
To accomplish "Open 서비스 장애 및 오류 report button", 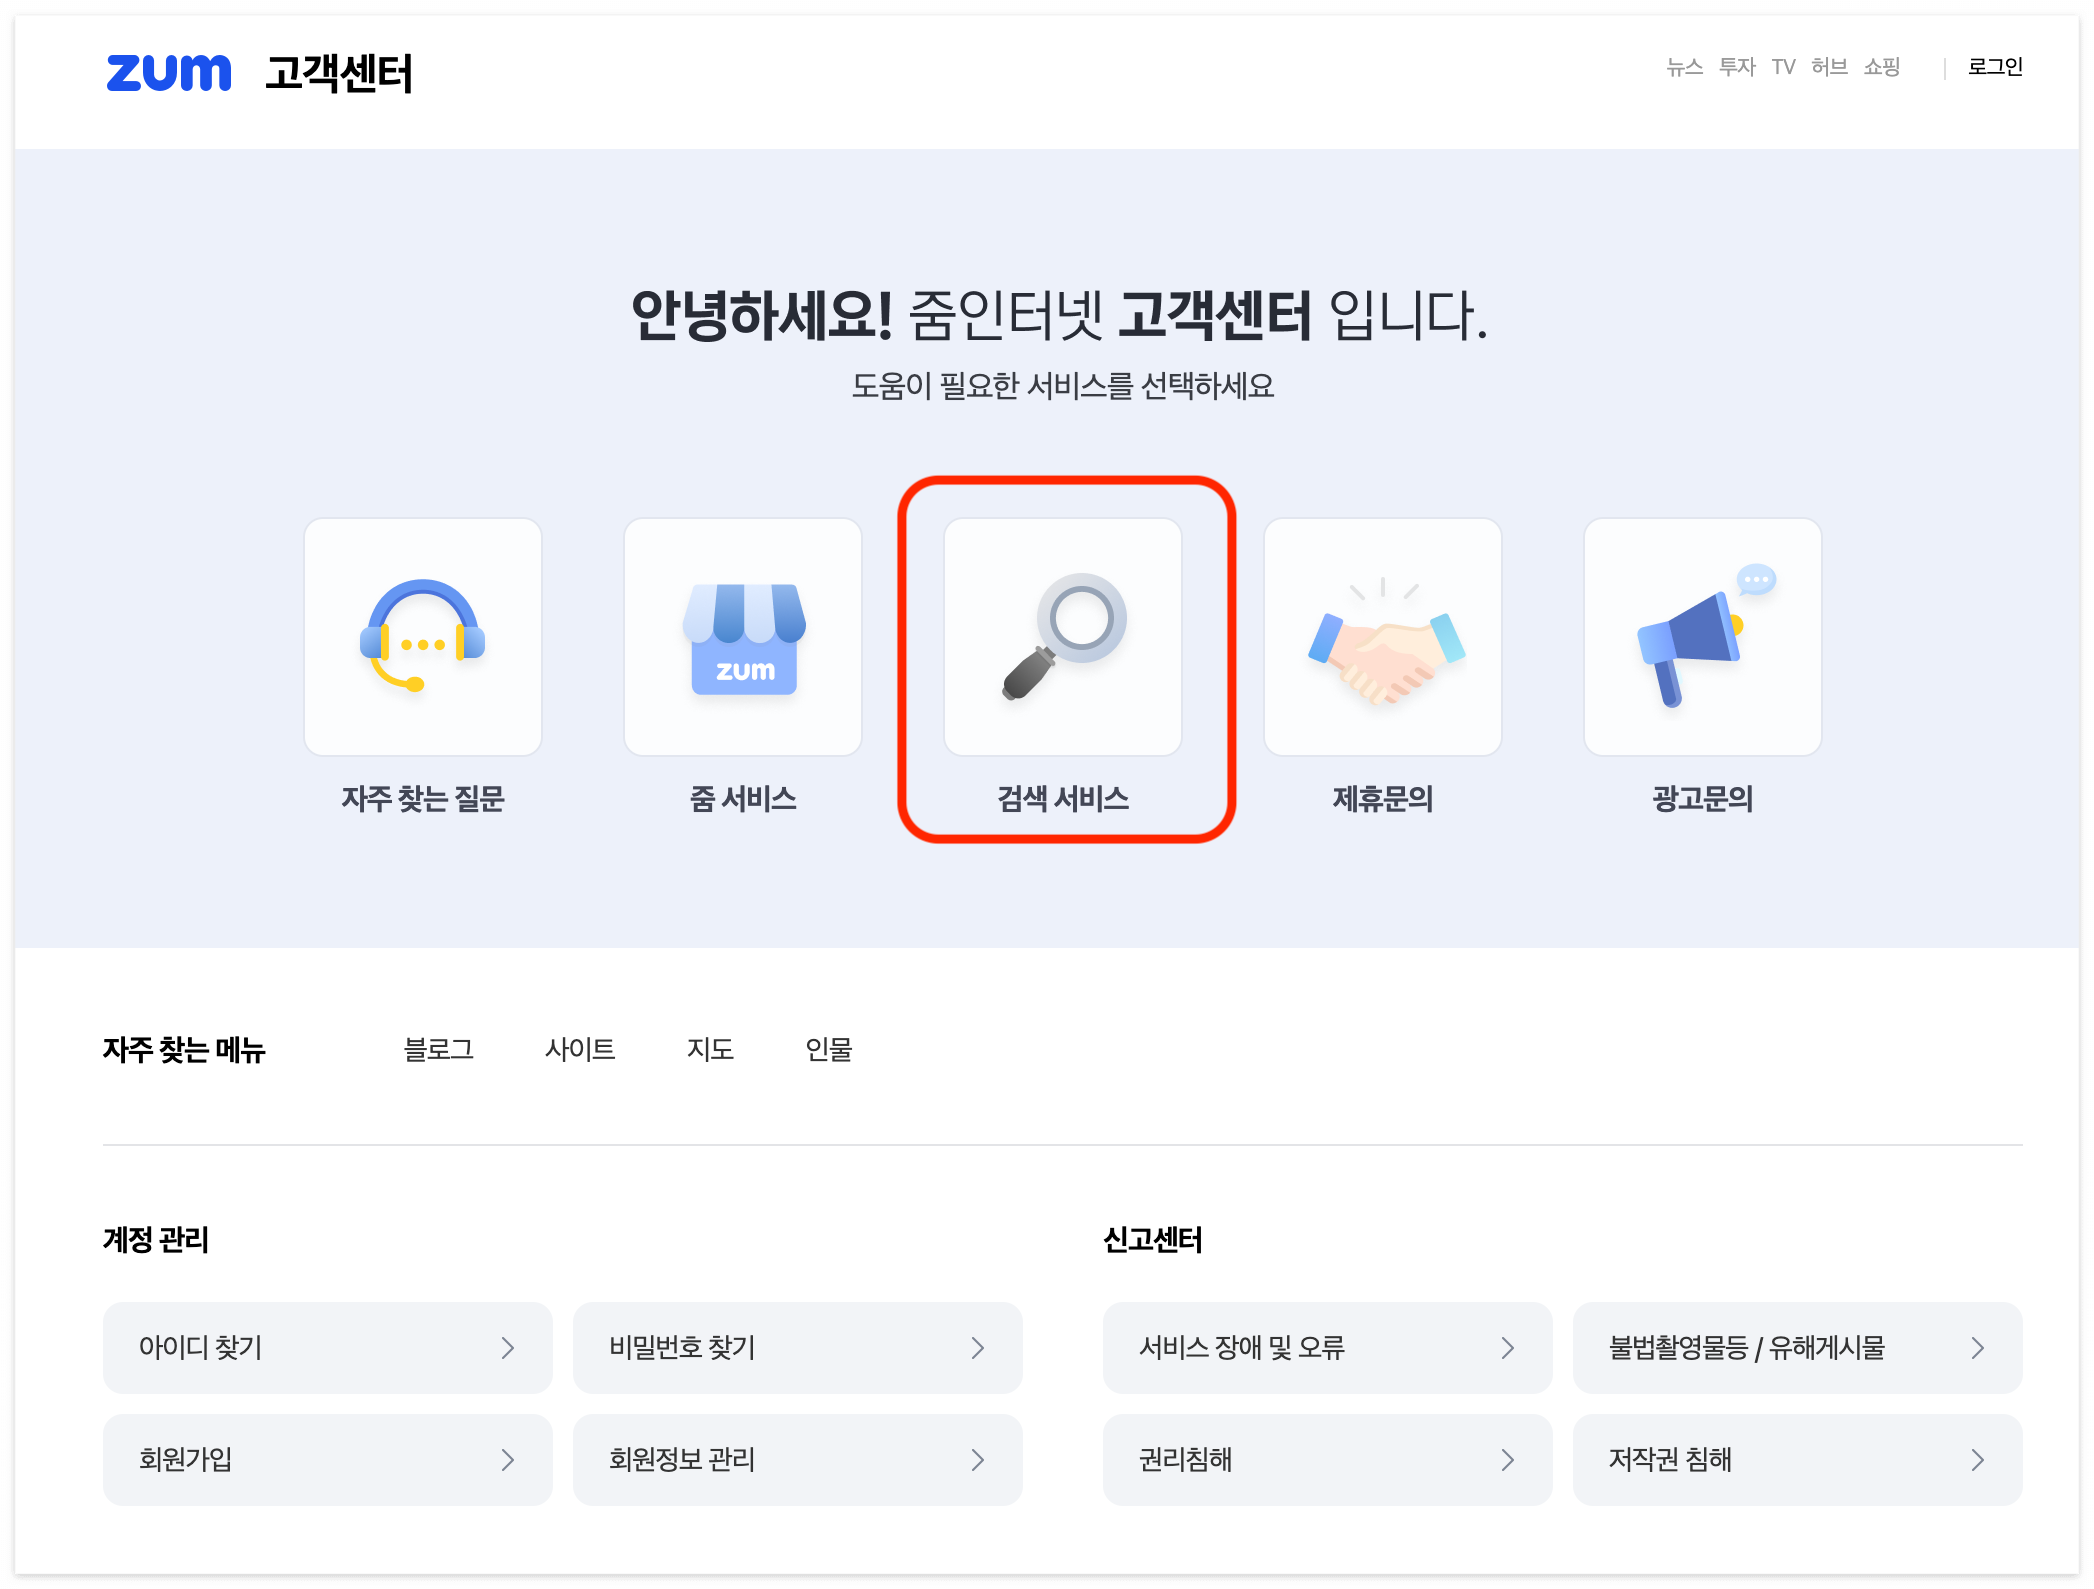I will [x=1327, y=1348].
